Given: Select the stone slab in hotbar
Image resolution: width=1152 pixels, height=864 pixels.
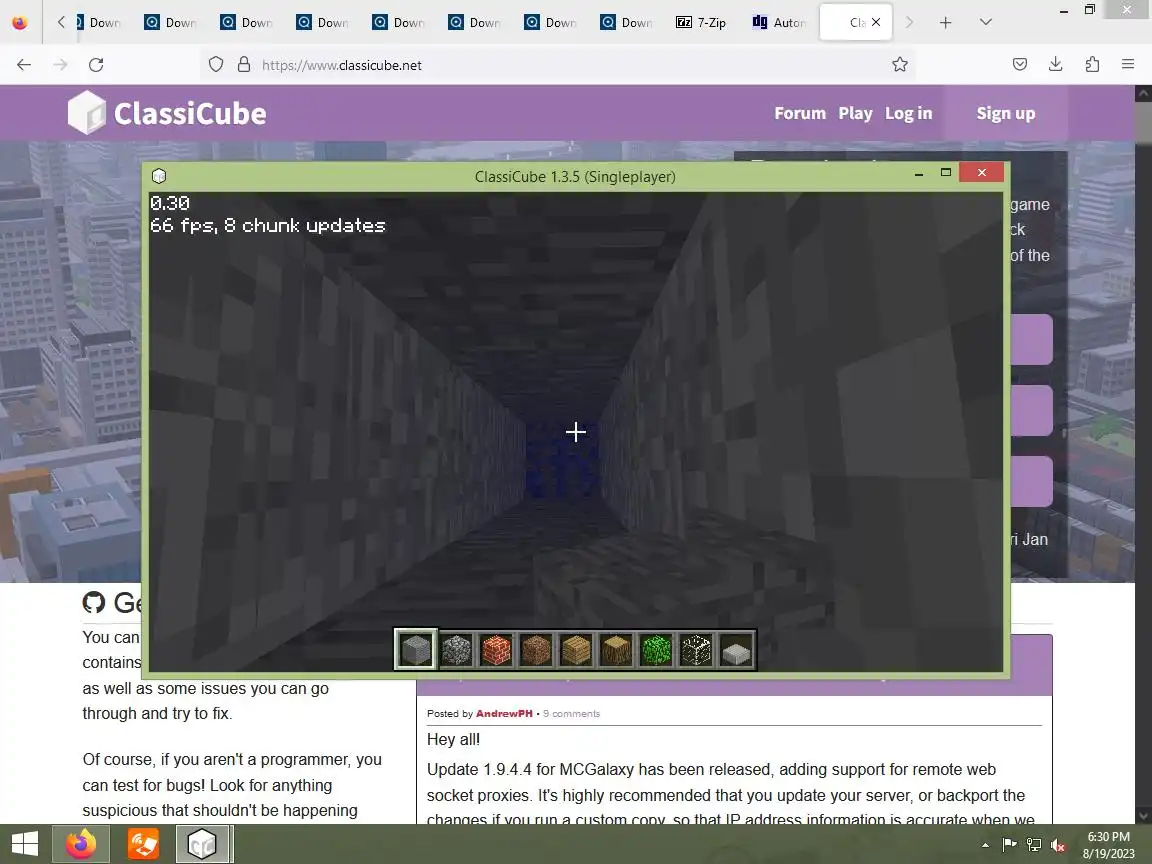Looking at the screenshot, I should [x=736, y=650].
